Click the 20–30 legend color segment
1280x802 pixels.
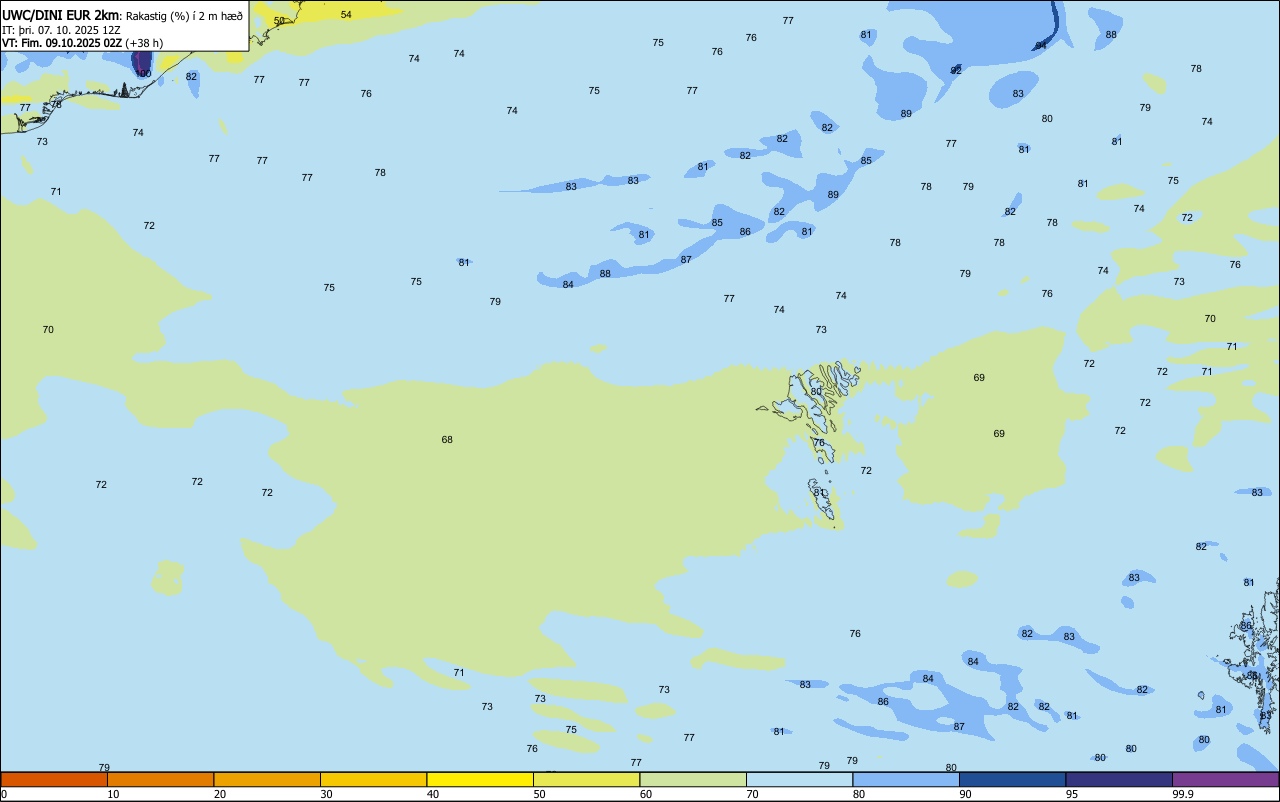coord(267,779)
